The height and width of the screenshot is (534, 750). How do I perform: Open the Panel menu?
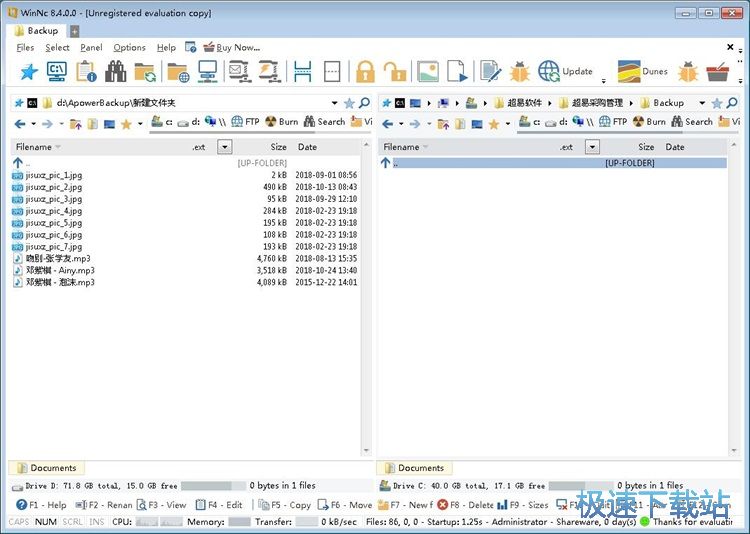click(x=91, y=47)
